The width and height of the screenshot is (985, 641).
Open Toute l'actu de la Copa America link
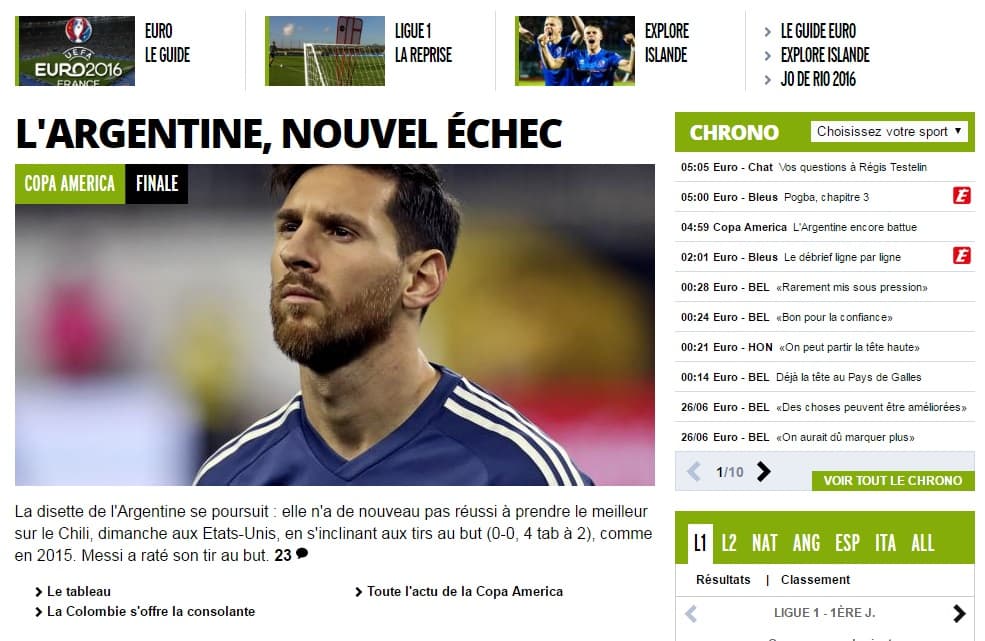click(465, 591)
